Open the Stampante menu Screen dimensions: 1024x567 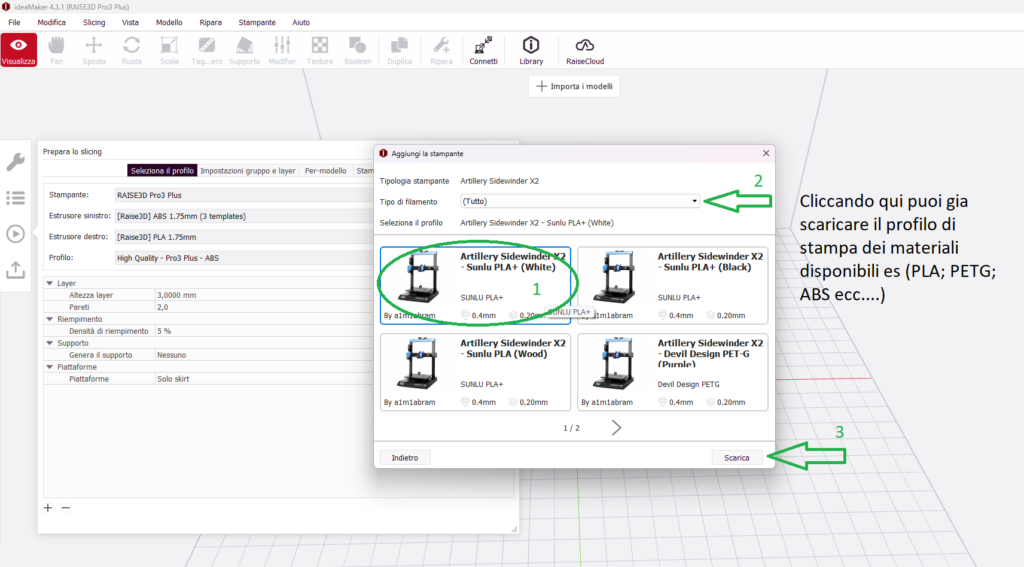(257, 22)
